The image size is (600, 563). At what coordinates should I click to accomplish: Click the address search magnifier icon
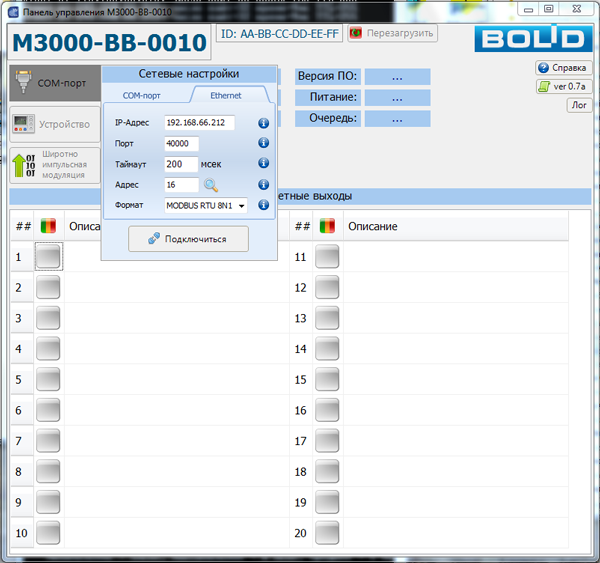click(211, 185)
